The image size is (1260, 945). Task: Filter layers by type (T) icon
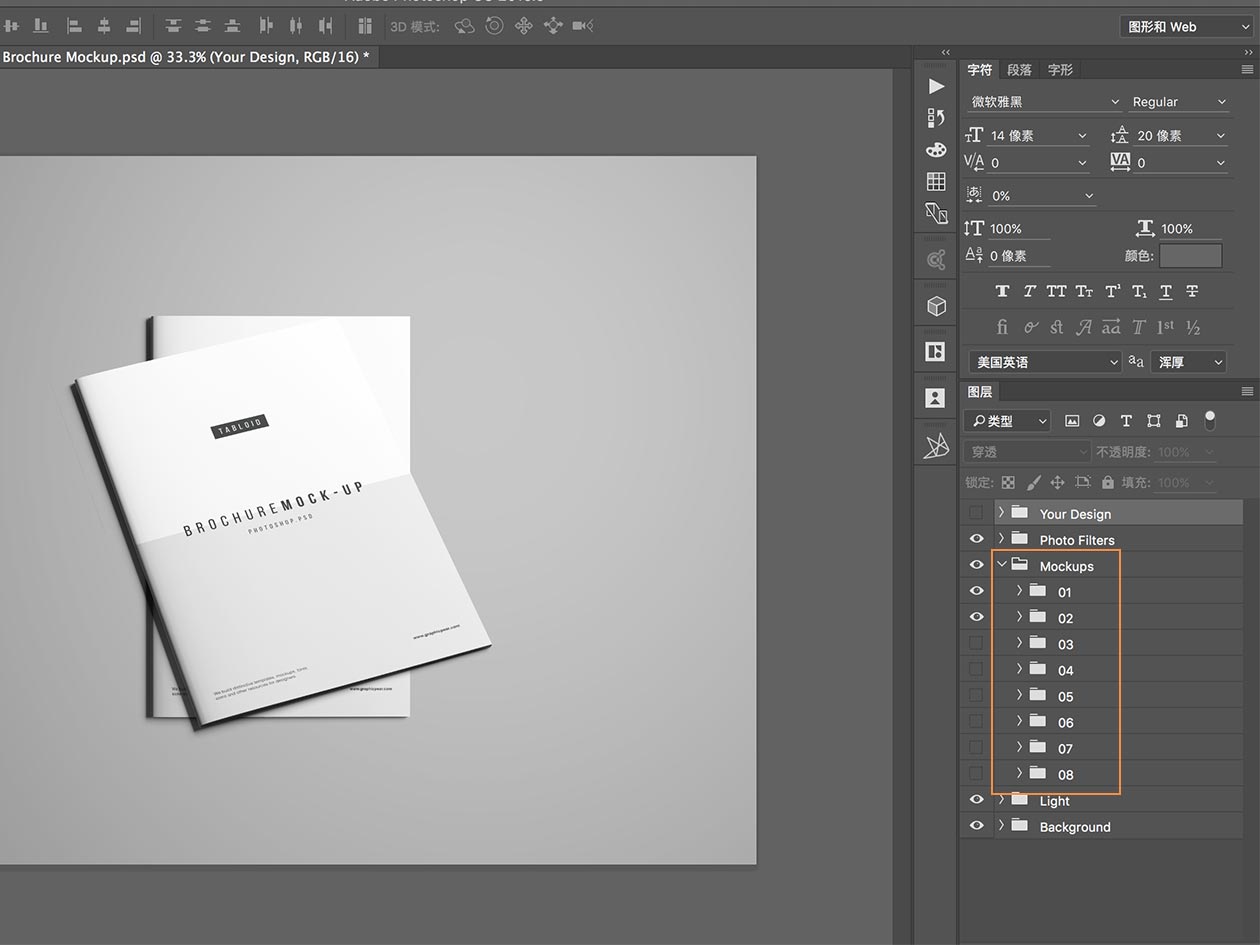[x=1126, y=421]
